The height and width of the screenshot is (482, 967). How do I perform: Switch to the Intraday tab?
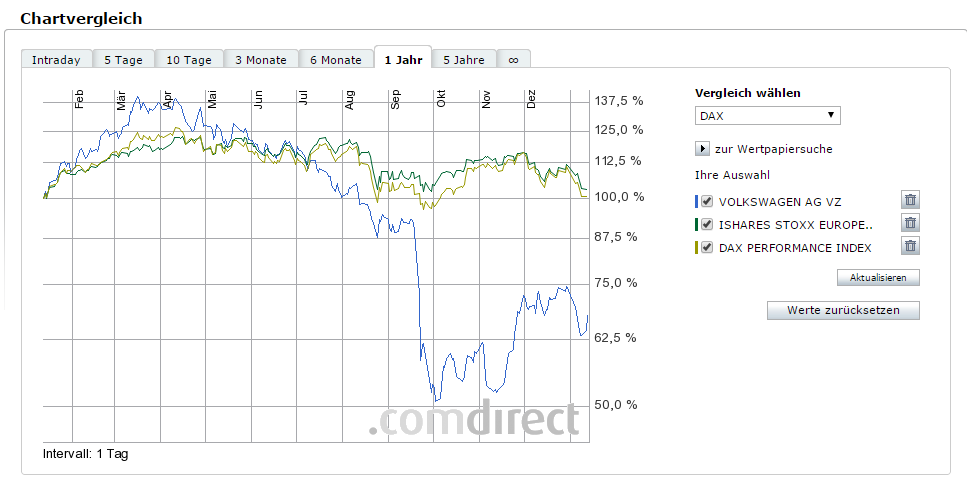tap(56, 60)
